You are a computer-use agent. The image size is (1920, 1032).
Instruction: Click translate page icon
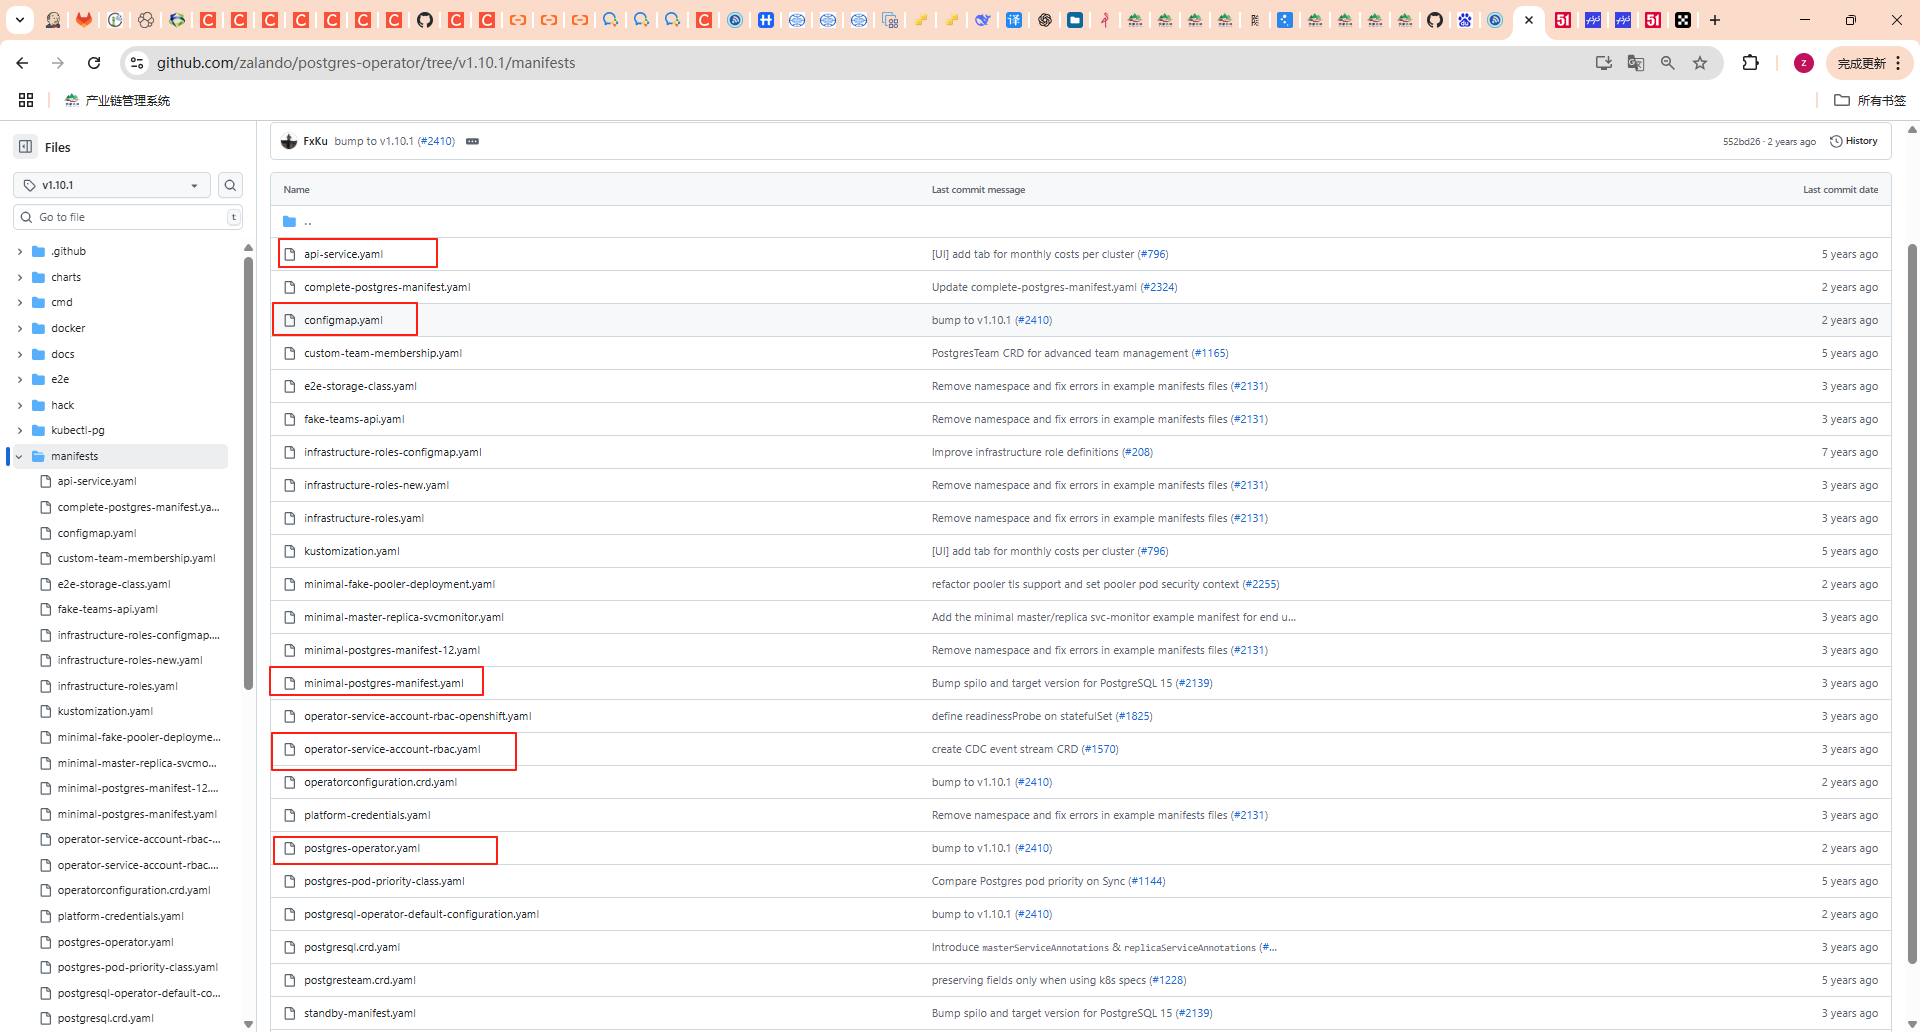point(1636,63)
